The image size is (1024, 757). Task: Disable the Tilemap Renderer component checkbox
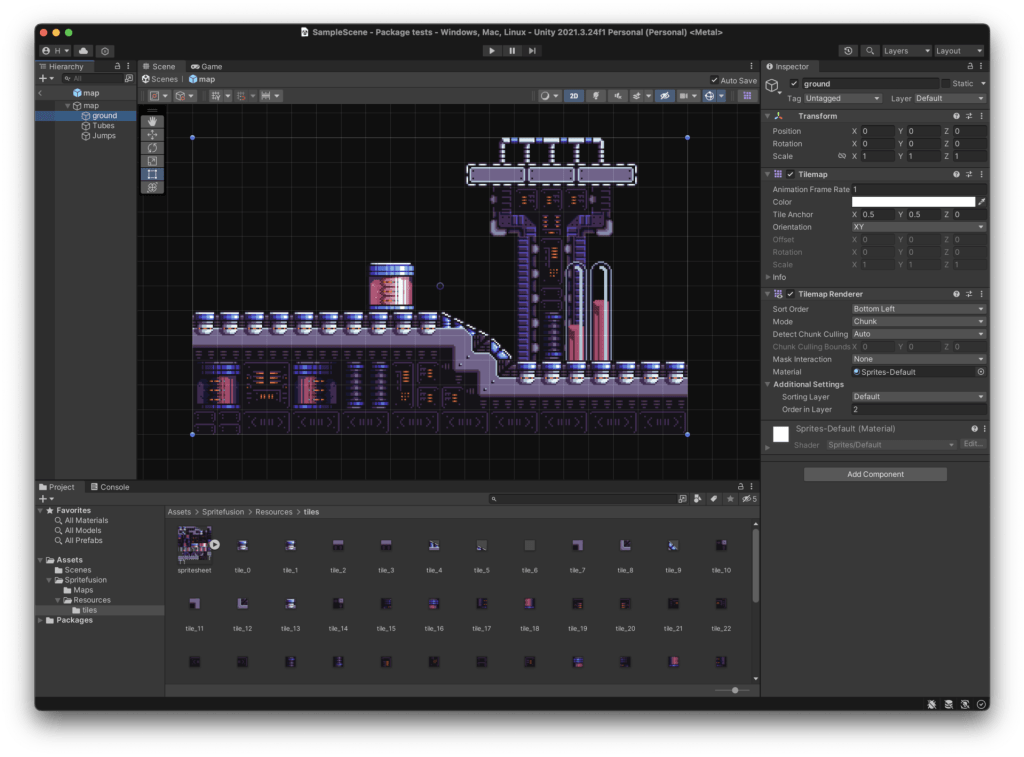[790, 294]
